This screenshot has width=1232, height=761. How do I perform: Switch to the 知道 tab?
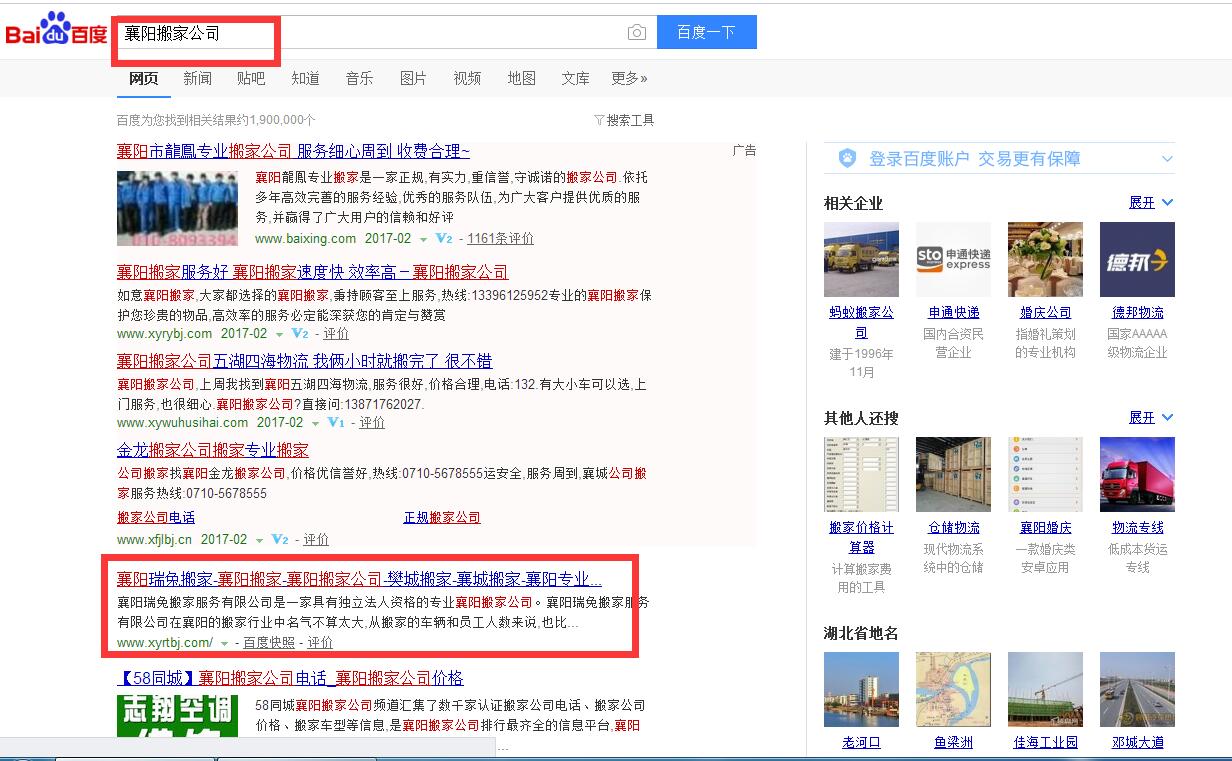point(305,78)
